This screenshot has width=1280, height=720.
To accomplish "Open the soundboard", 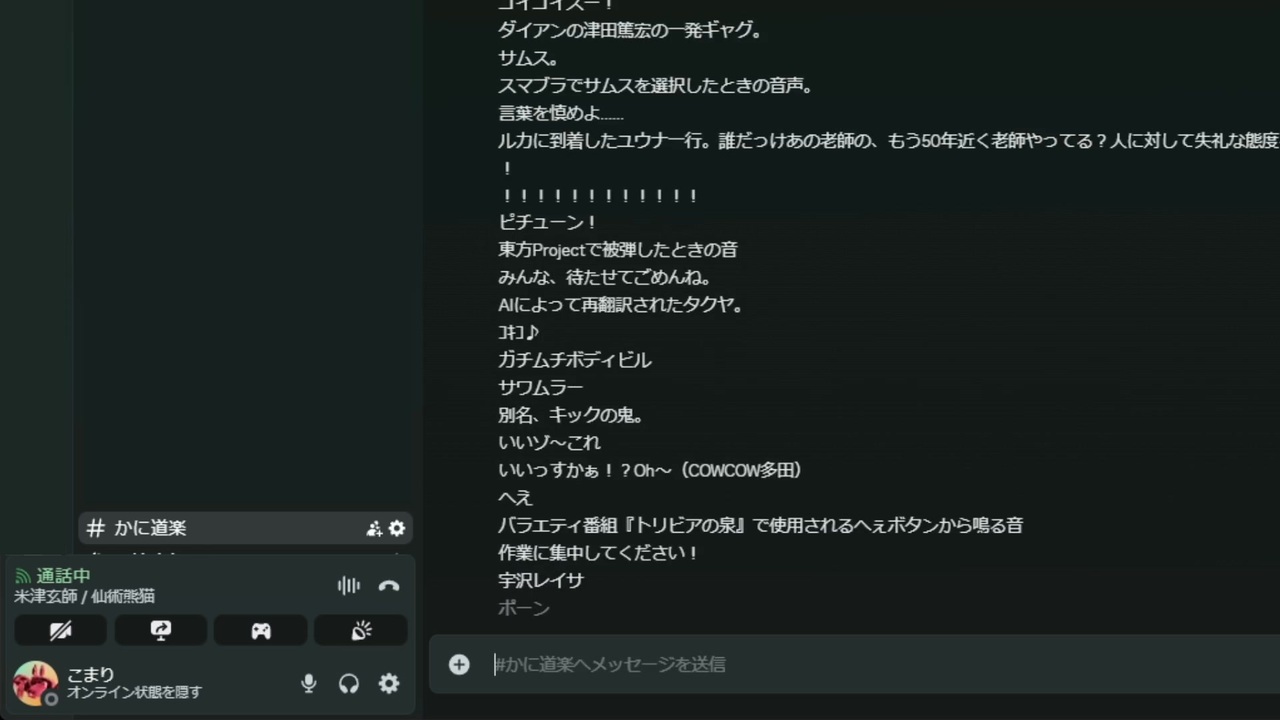I will pos(361,630).
